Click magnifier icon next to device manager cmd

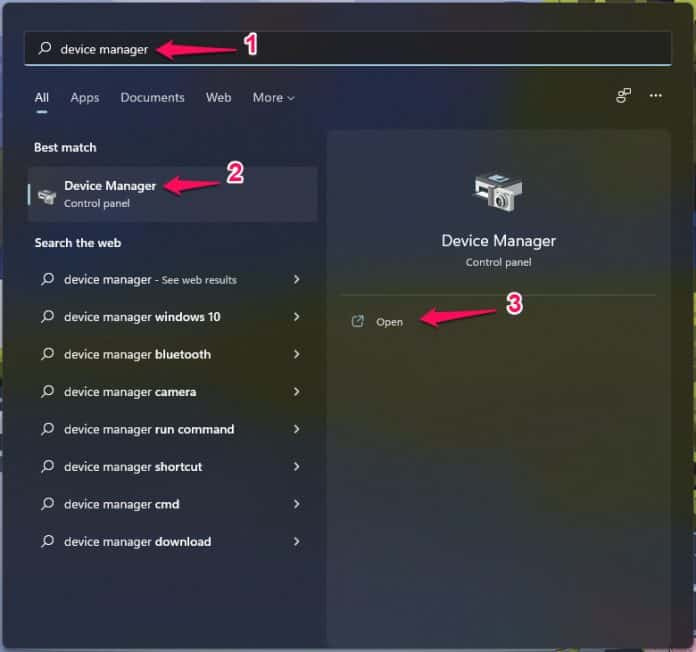[47, 504]
